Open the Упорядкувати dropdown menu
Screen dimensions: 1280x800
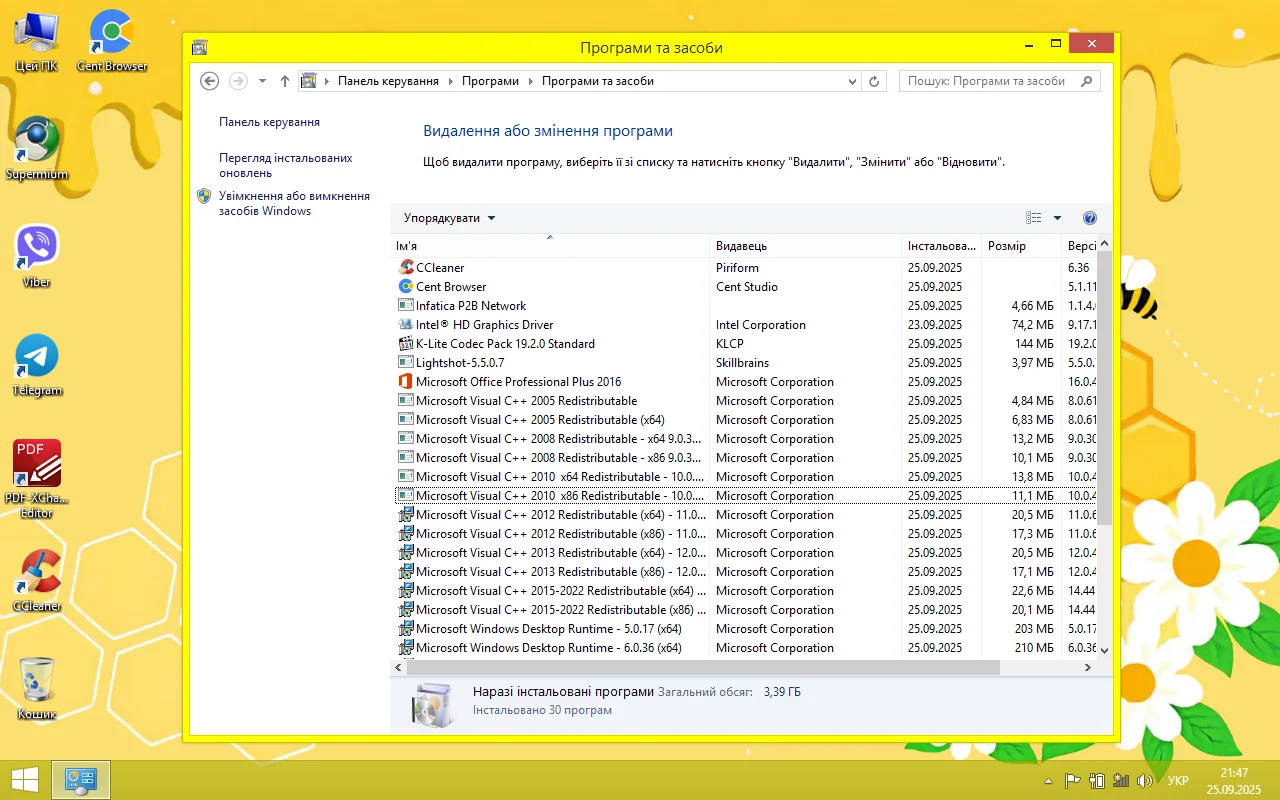(x=449, y=218)
